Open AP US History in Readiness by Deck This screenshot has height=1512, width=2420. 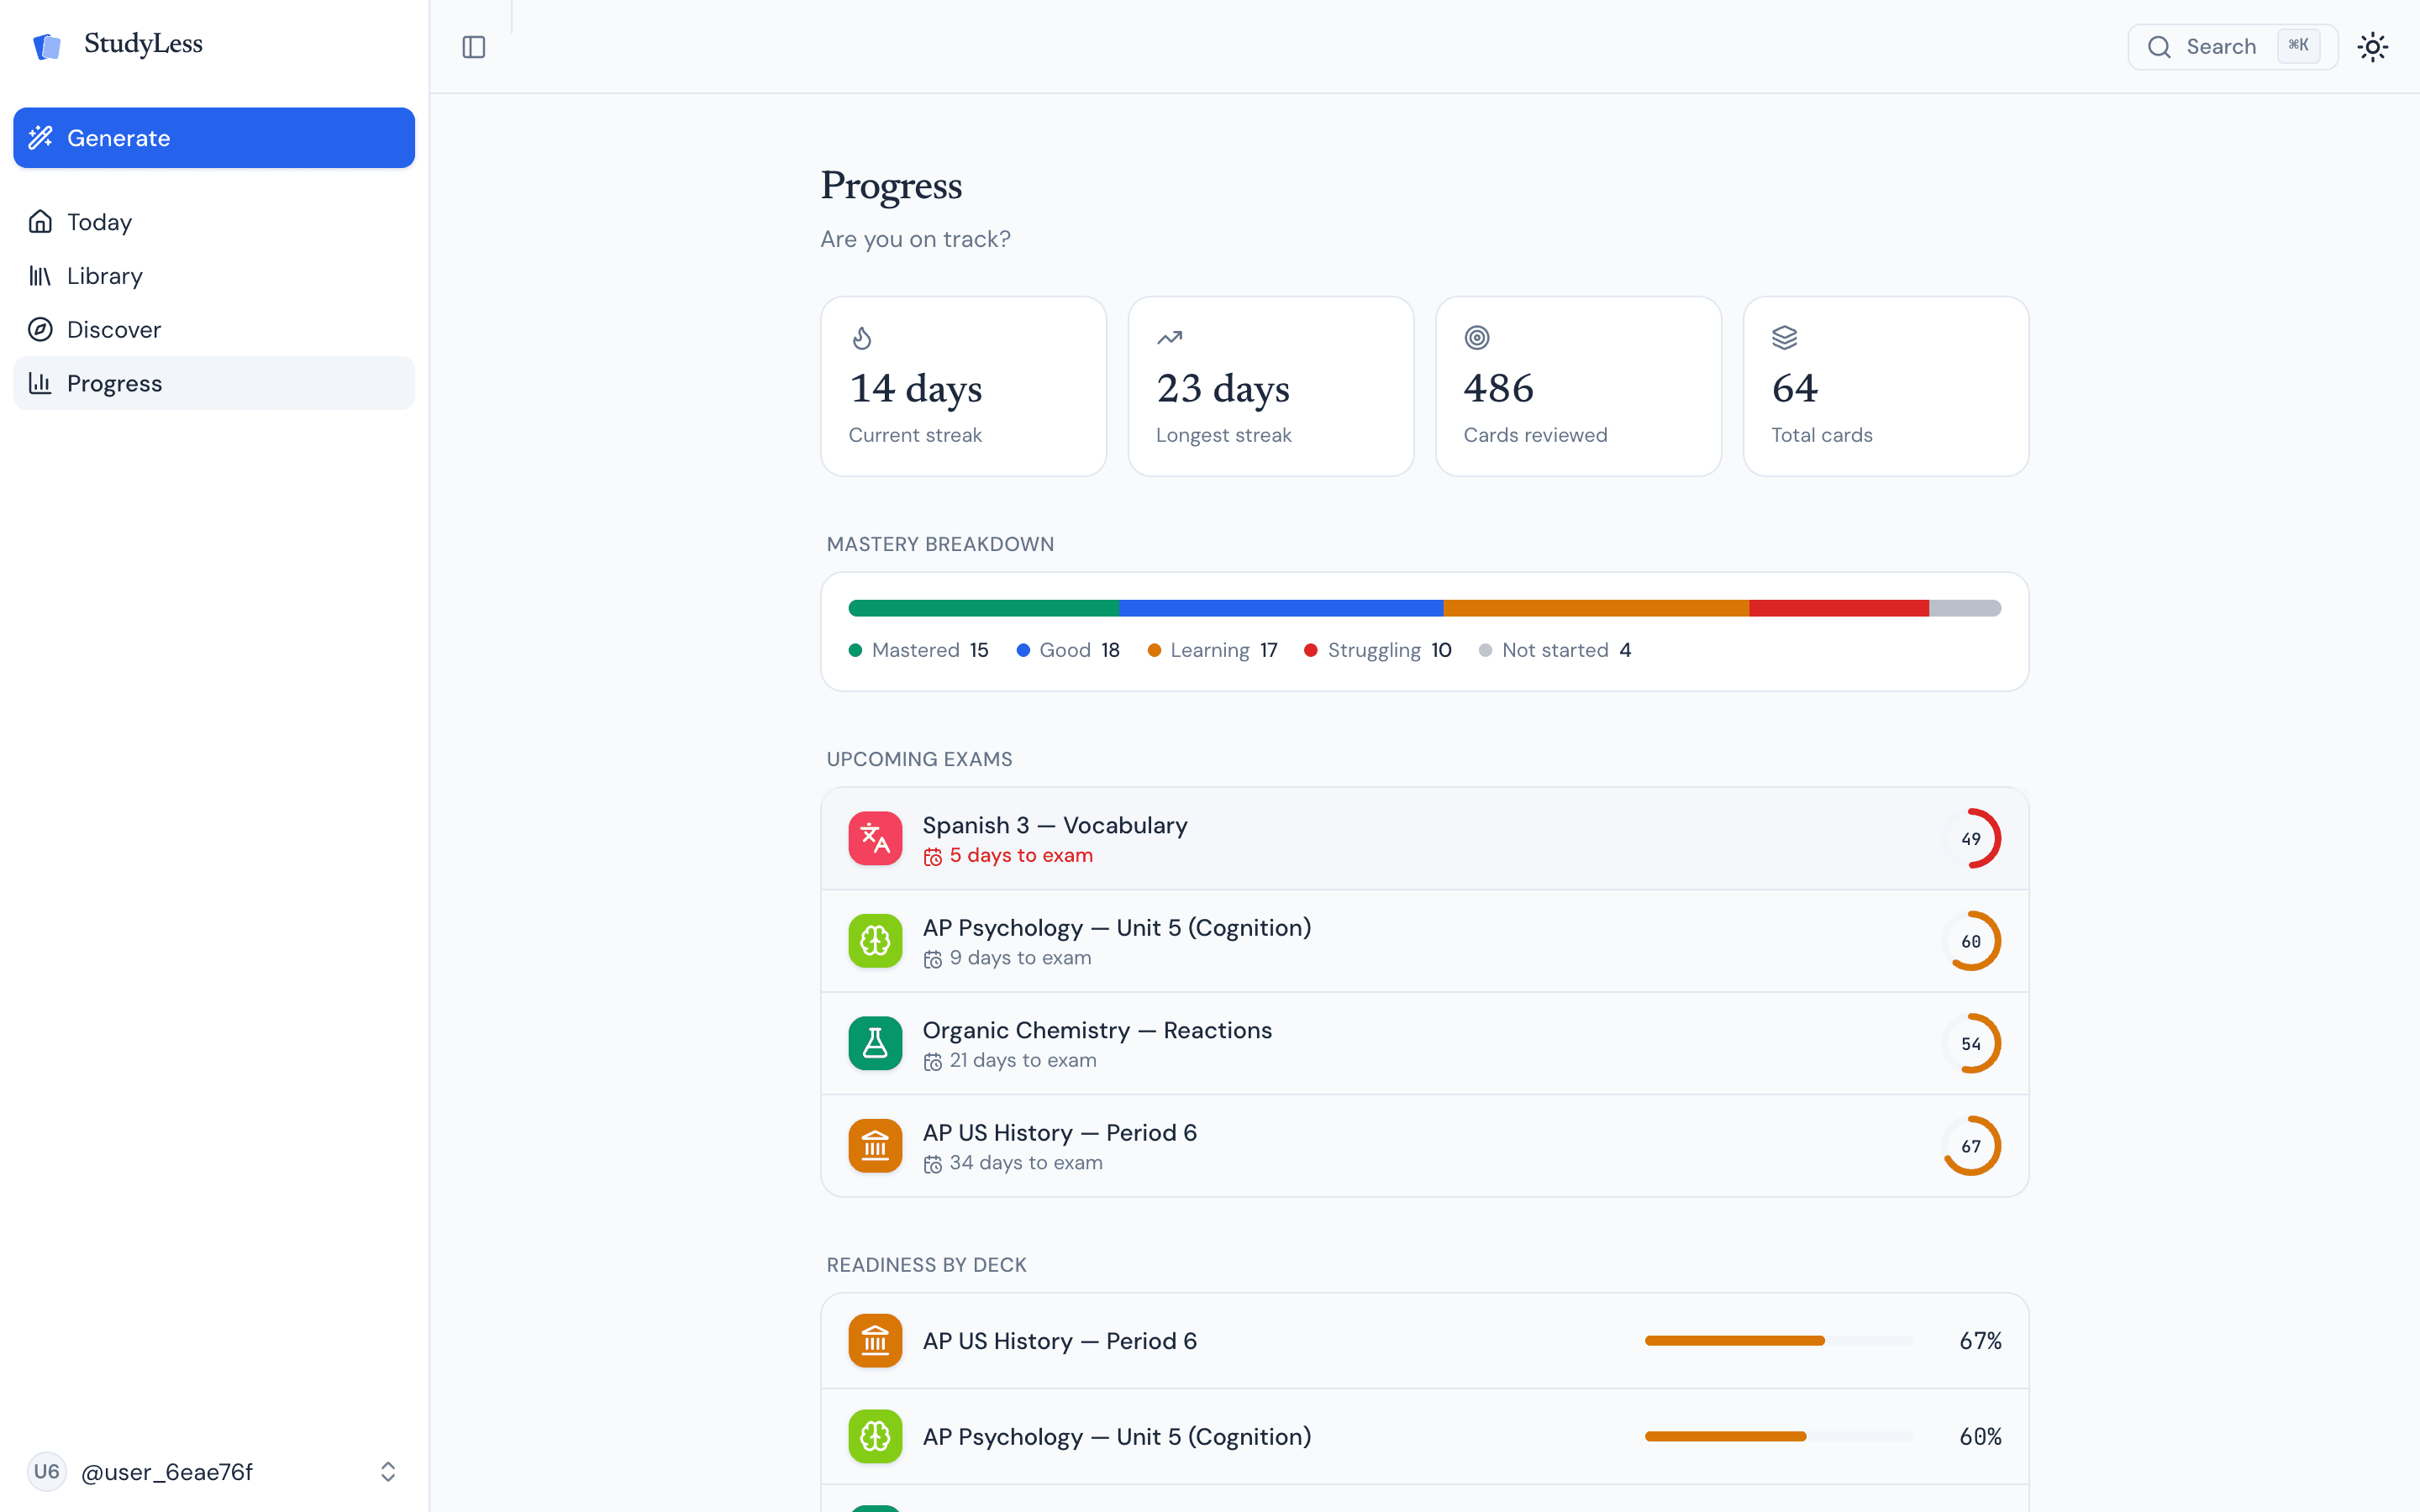pyautogui.click(x=1424, y=1341)
